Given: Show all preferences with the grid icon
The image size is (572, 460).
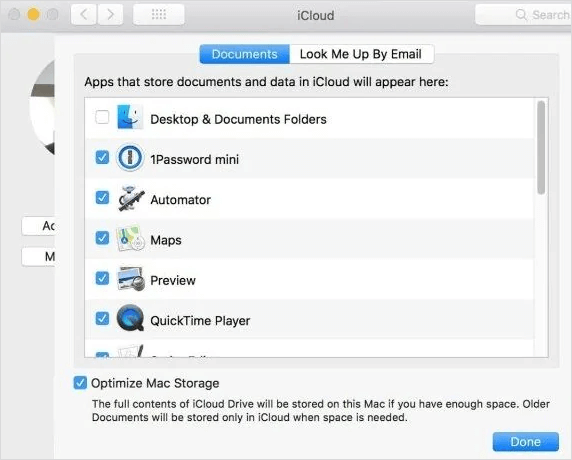Looking at the screenshot, I should click(x=159, y=15).
